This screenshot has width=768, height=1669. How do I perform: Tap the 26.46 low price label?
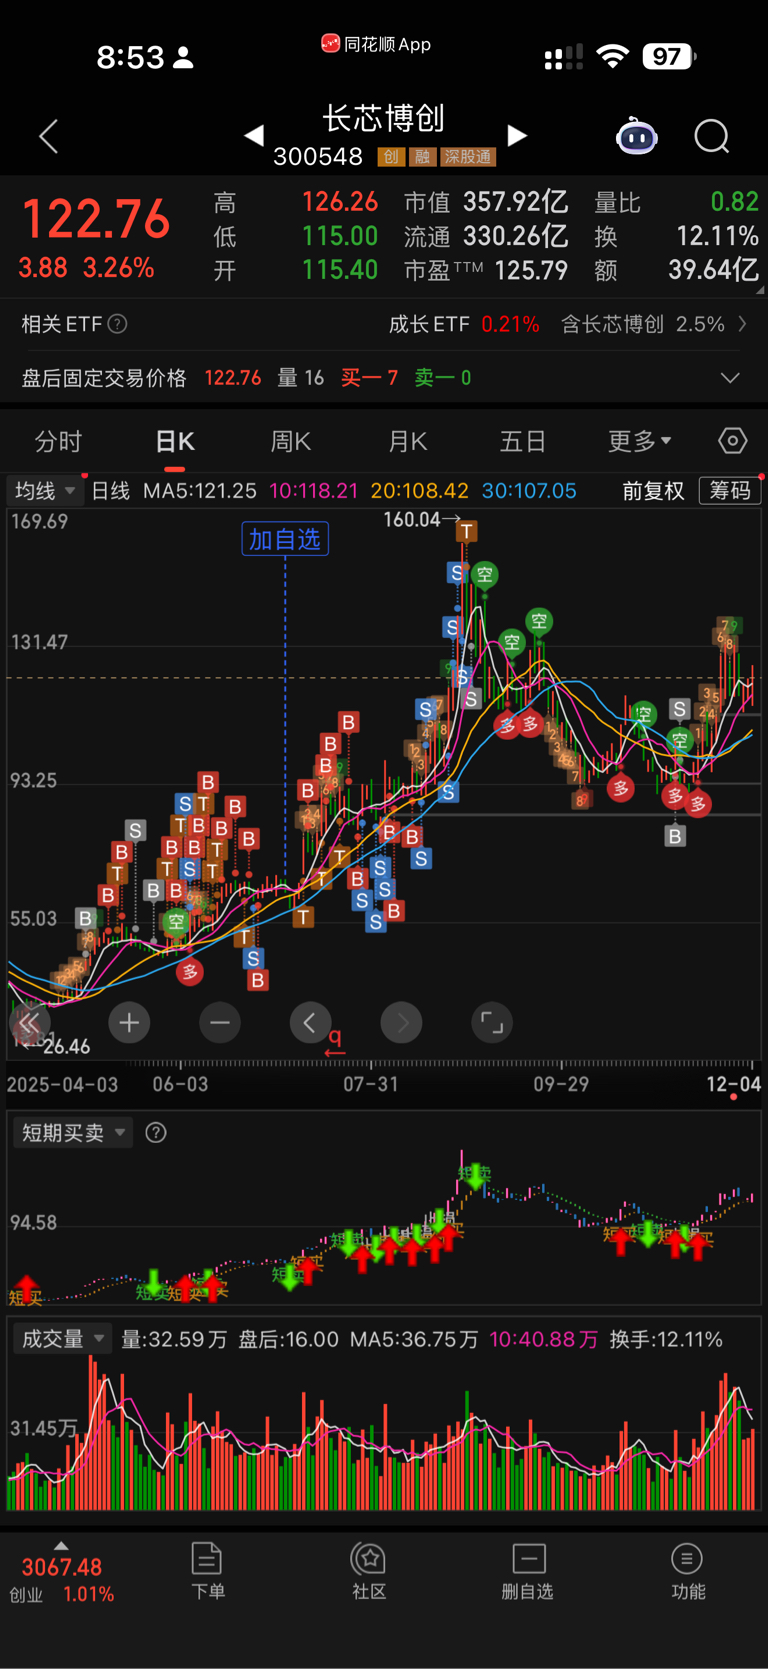(x=66, y=1046)
